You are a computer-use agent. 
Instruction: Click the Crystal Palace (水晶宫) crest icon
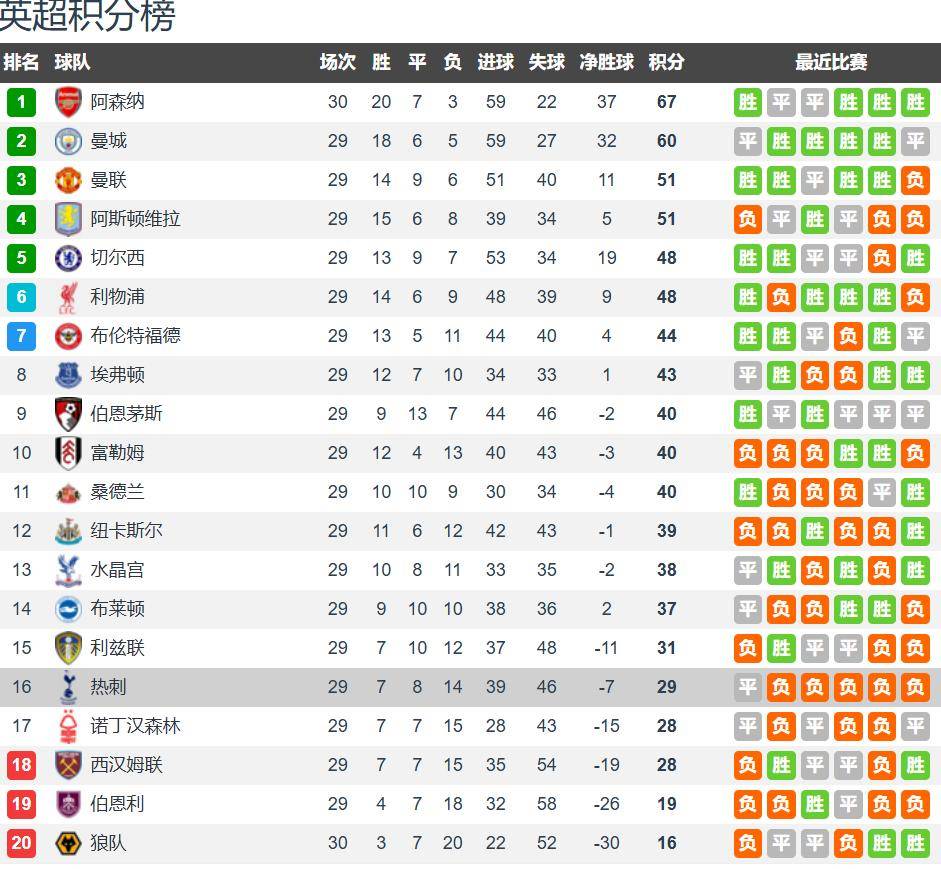coord(68,570)
